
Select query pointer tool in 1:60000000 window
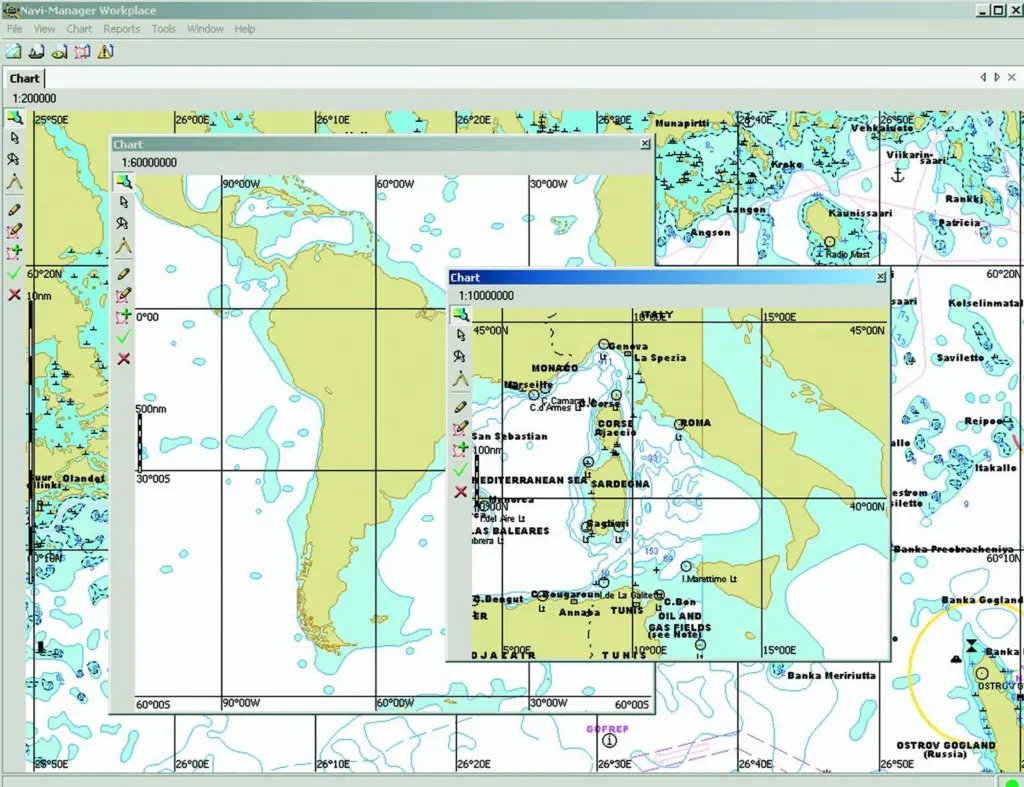[x=123, y=224]
